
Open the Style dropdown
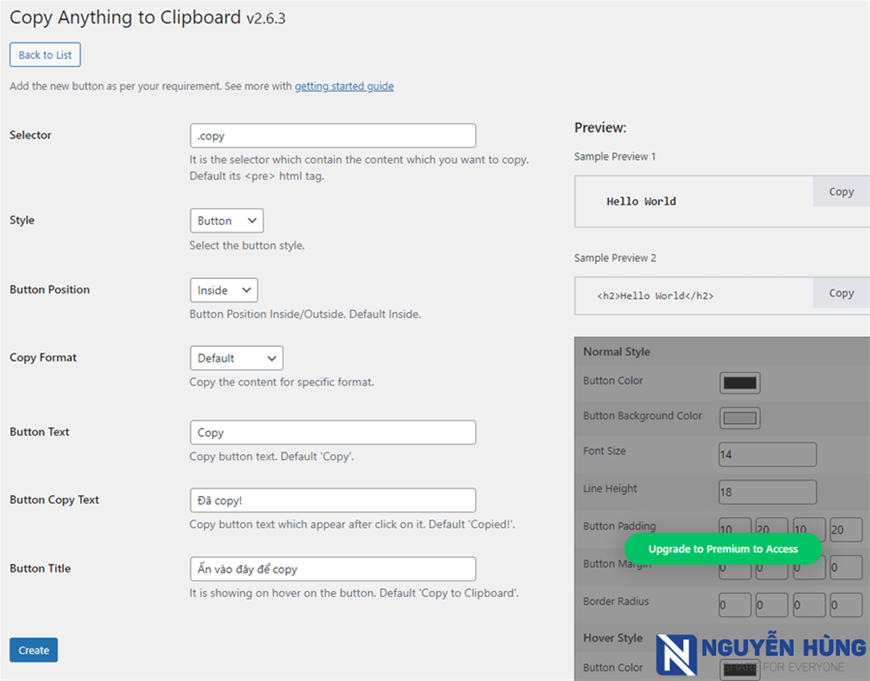pos(226,221)
